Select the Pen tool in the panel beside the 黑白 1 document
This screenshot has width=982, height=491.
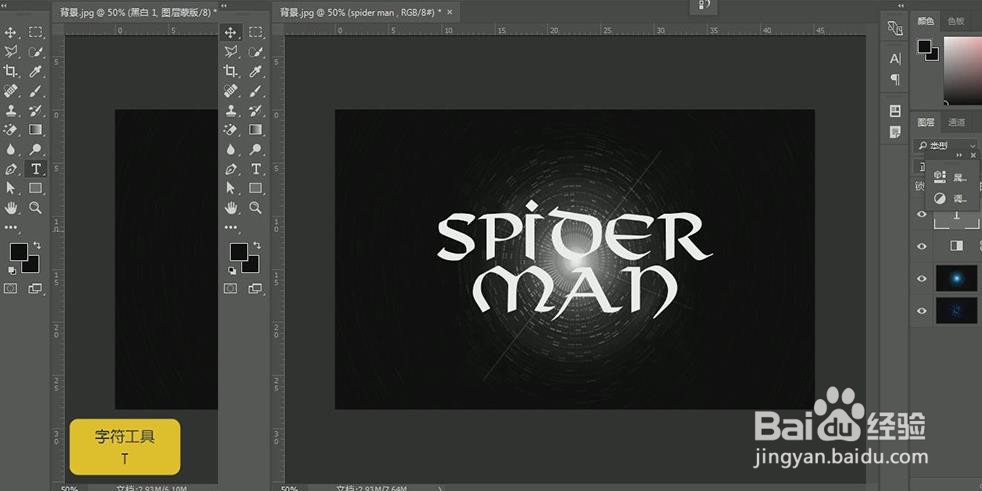pyautogui.click(x=11, y=169)
